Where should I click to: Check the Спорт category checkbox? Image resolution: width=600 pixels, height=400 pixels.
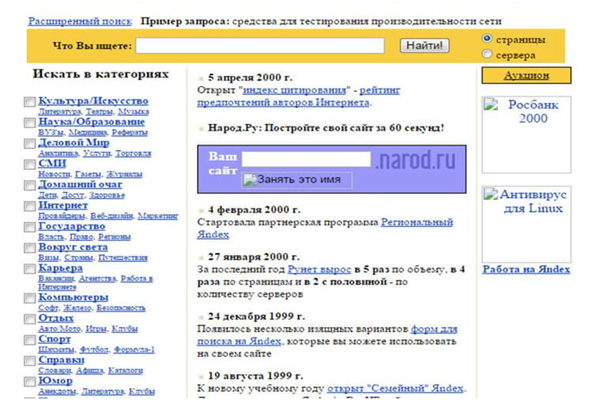tap(29, 340)
